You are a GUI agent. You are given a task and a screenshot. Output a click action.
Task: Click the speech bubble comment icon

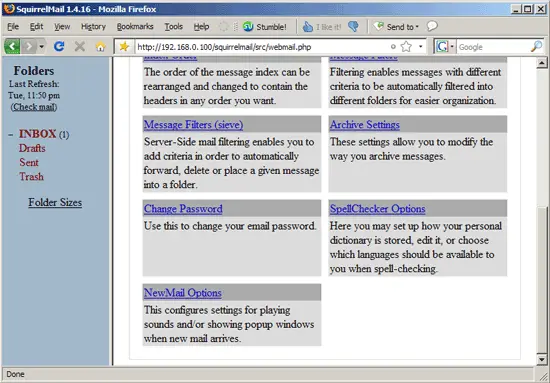pos(432,26)
